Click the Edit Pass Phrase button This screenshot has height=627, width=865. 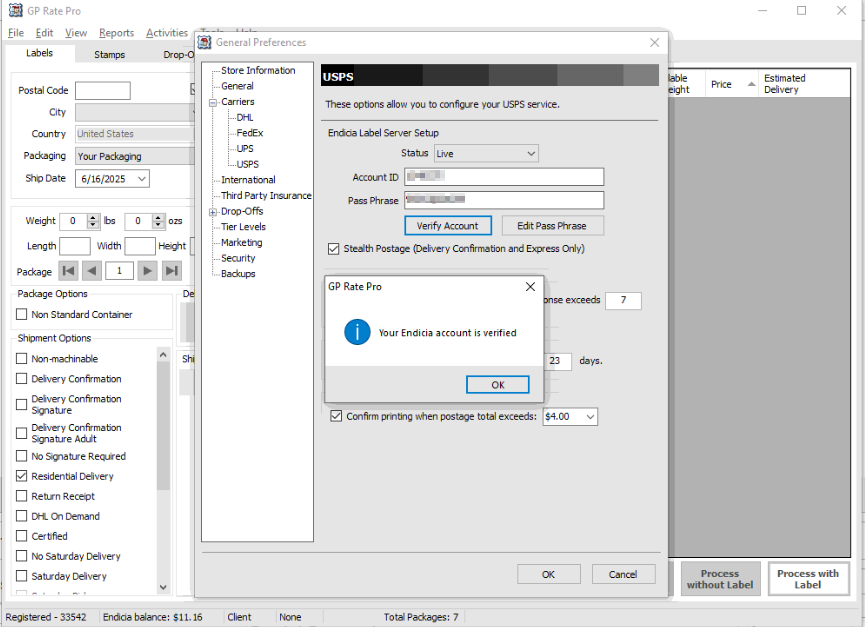[552, 226]
